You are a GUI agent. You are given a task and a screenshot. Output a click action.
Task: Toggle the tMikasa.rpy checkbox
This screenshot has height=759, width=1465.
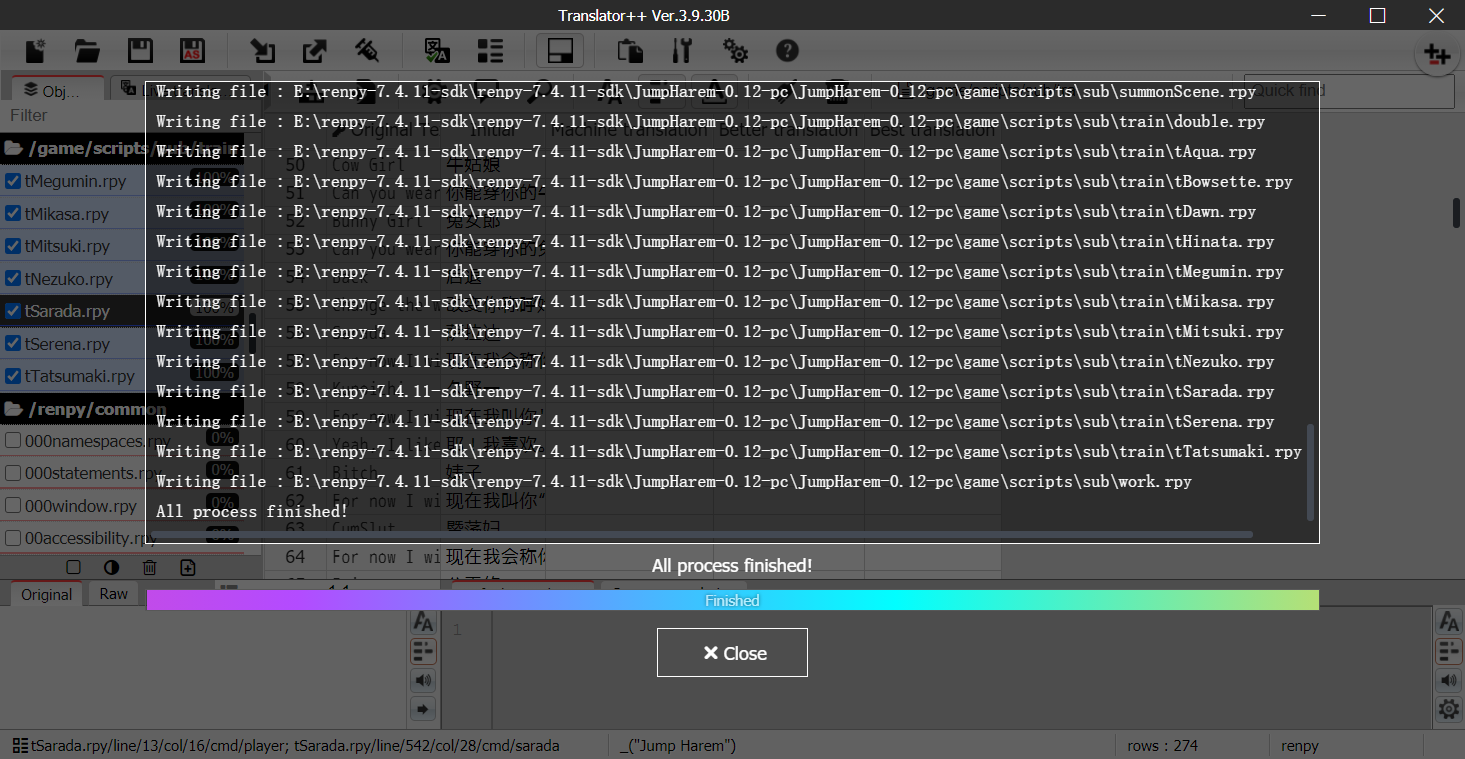13,214
